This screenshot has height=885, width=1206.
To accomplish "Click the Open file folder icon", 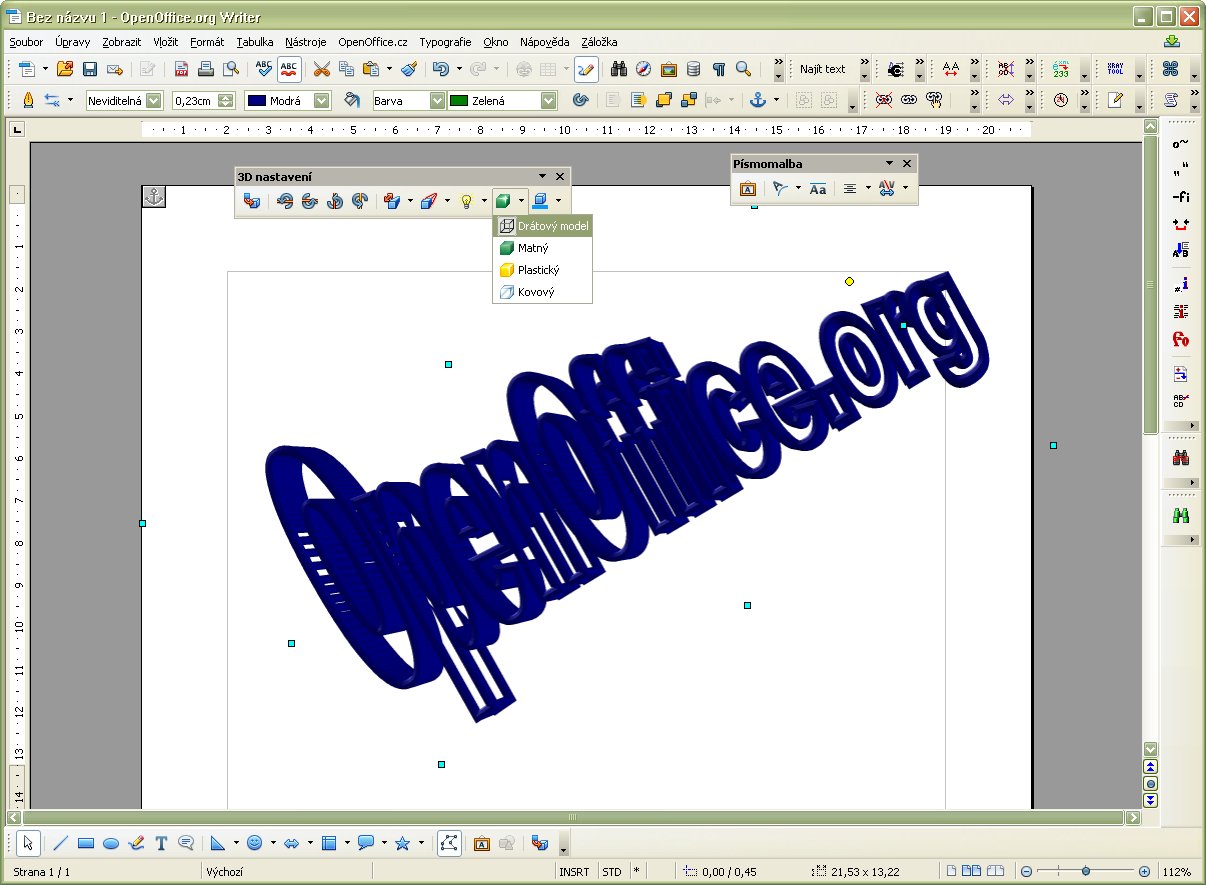I will [65, 69].
